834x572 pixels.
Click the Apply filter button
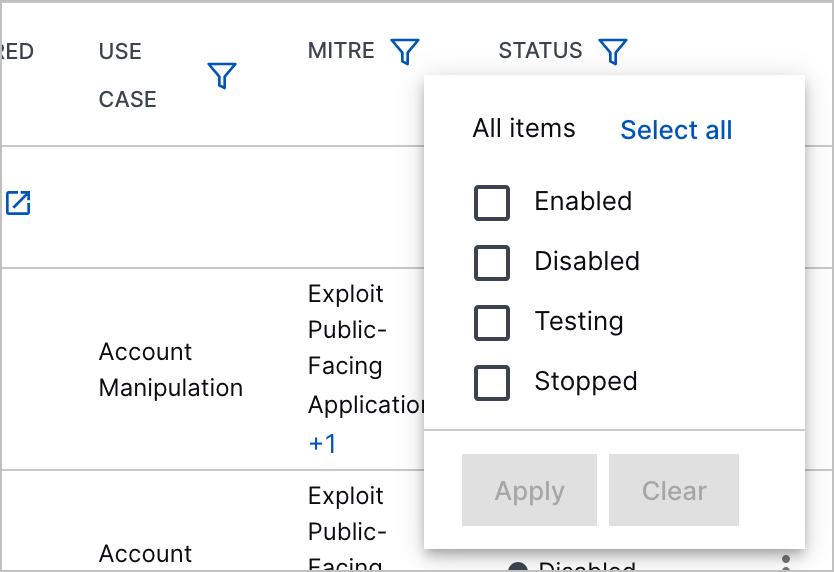tap(529, 490)
